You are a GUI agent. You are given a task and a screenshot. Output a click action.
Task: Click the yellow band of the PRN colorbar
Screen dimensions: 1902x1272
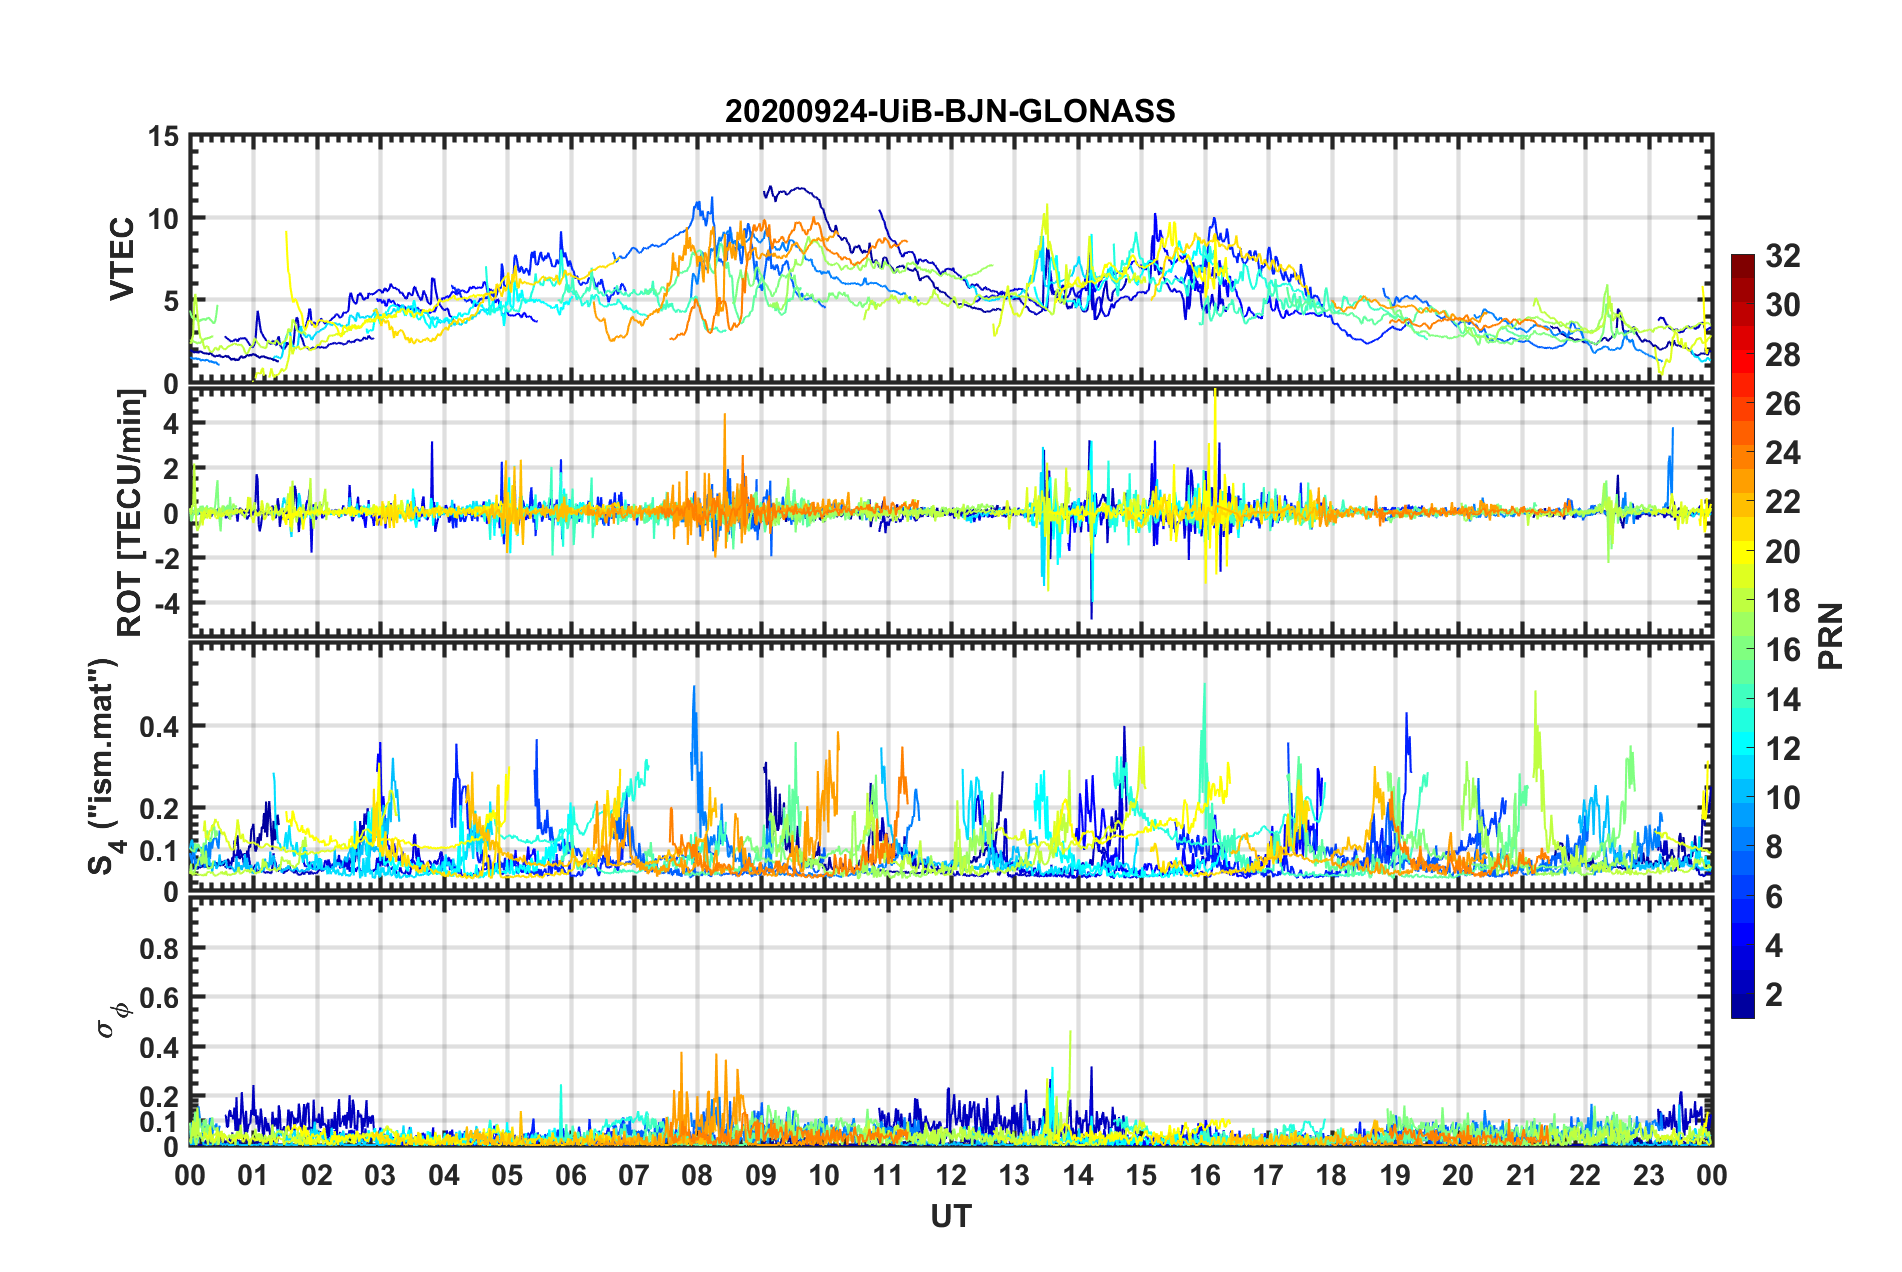(x=1743, y=551)
